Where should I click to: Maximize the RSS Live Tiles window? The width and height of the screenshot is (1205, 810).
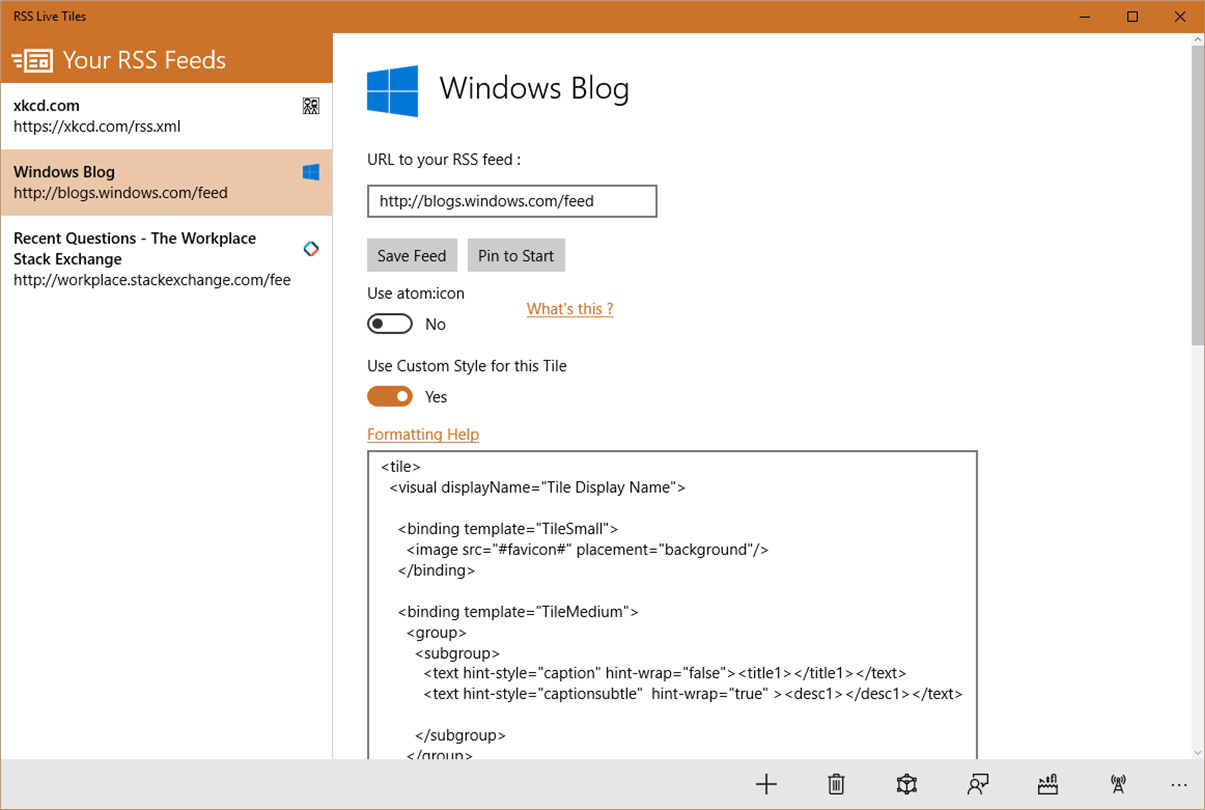pos(1133,16)
